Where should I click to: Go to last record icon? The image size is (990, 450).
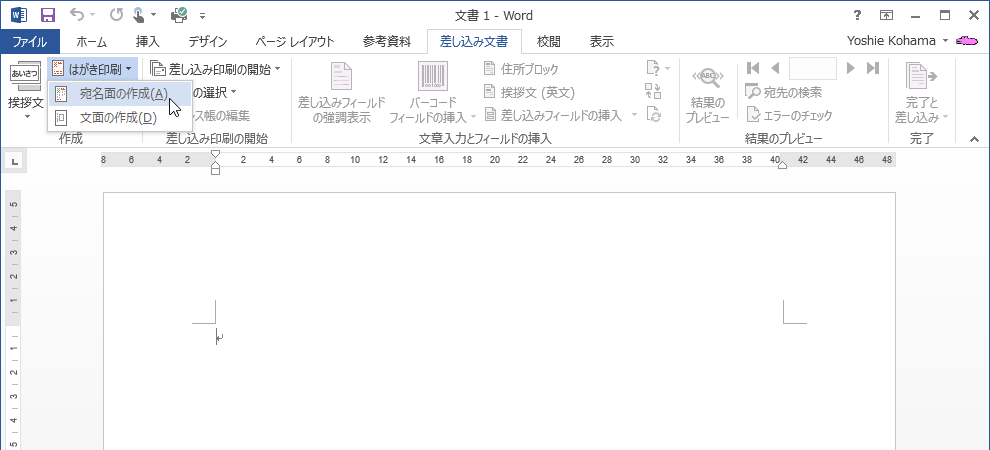point(873,68)
